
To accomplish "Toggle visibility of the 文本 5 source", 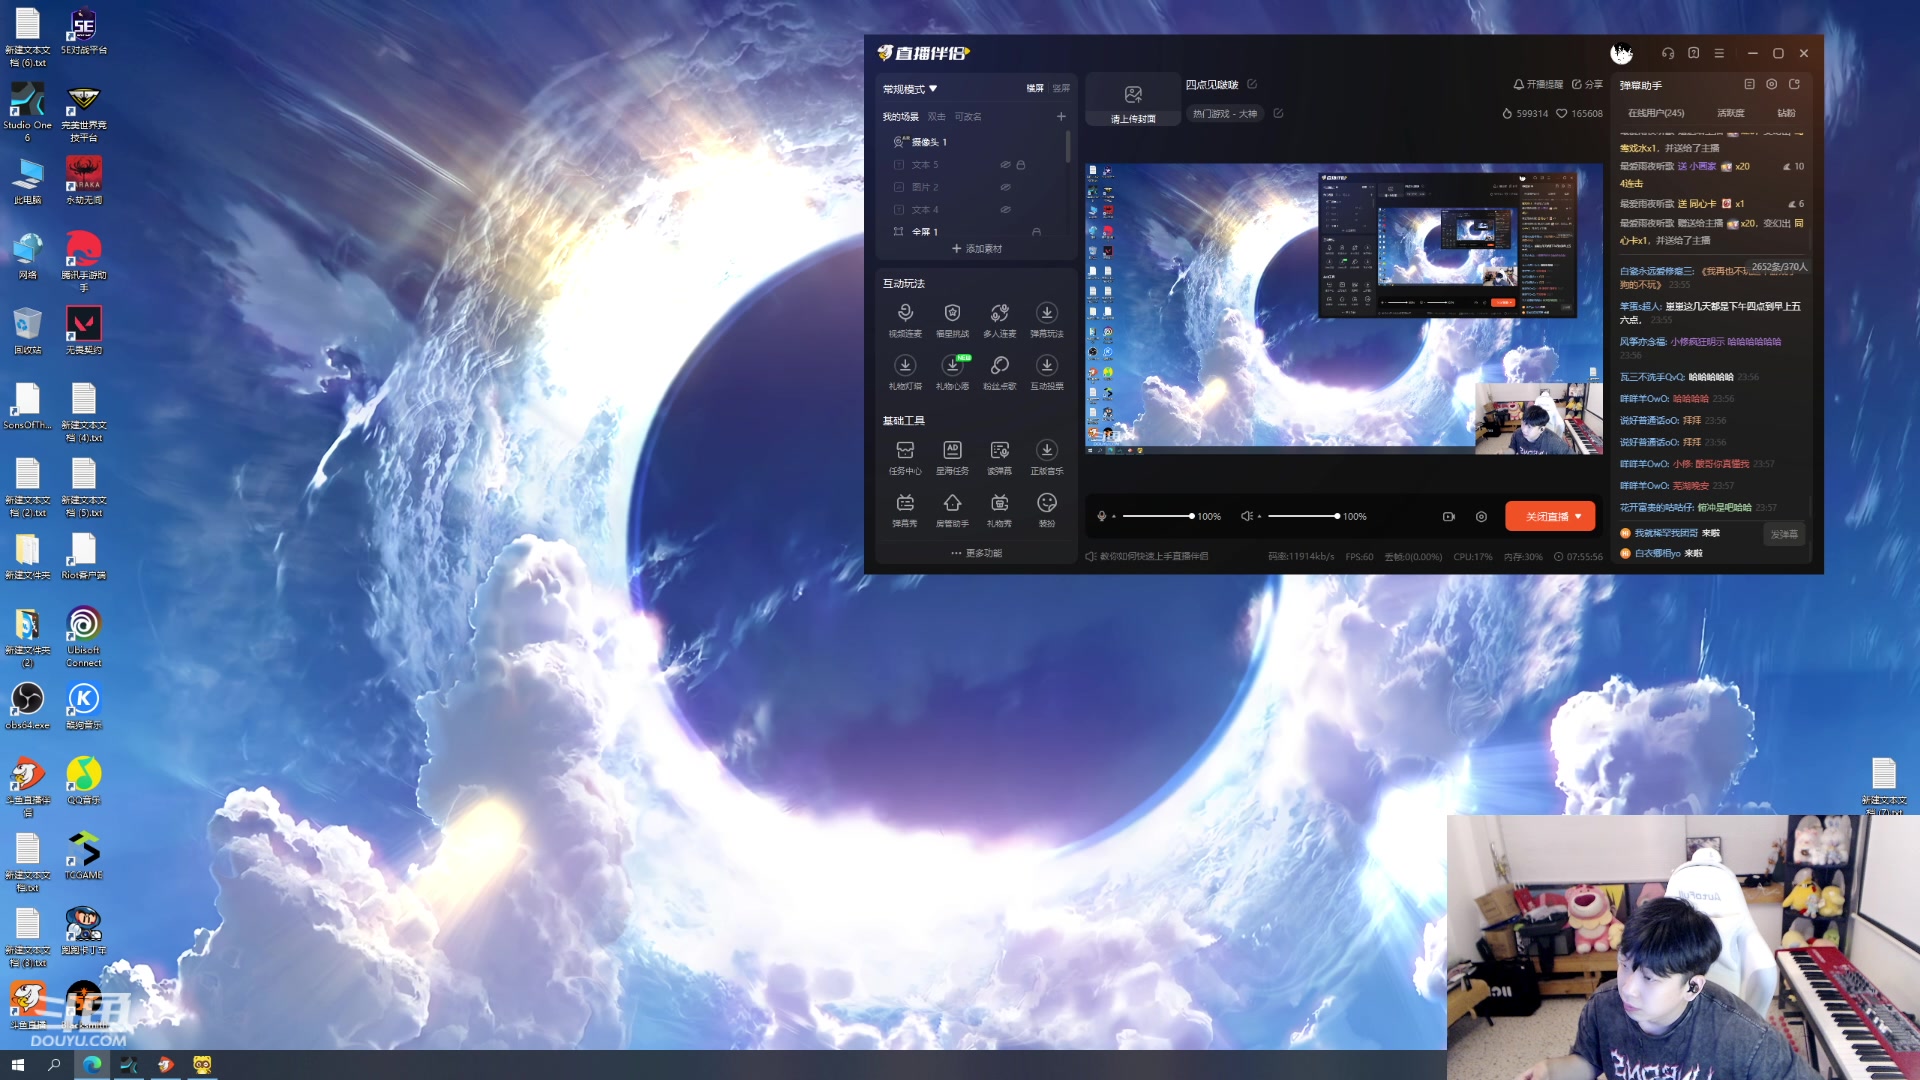I will (x=1005, y=165).
